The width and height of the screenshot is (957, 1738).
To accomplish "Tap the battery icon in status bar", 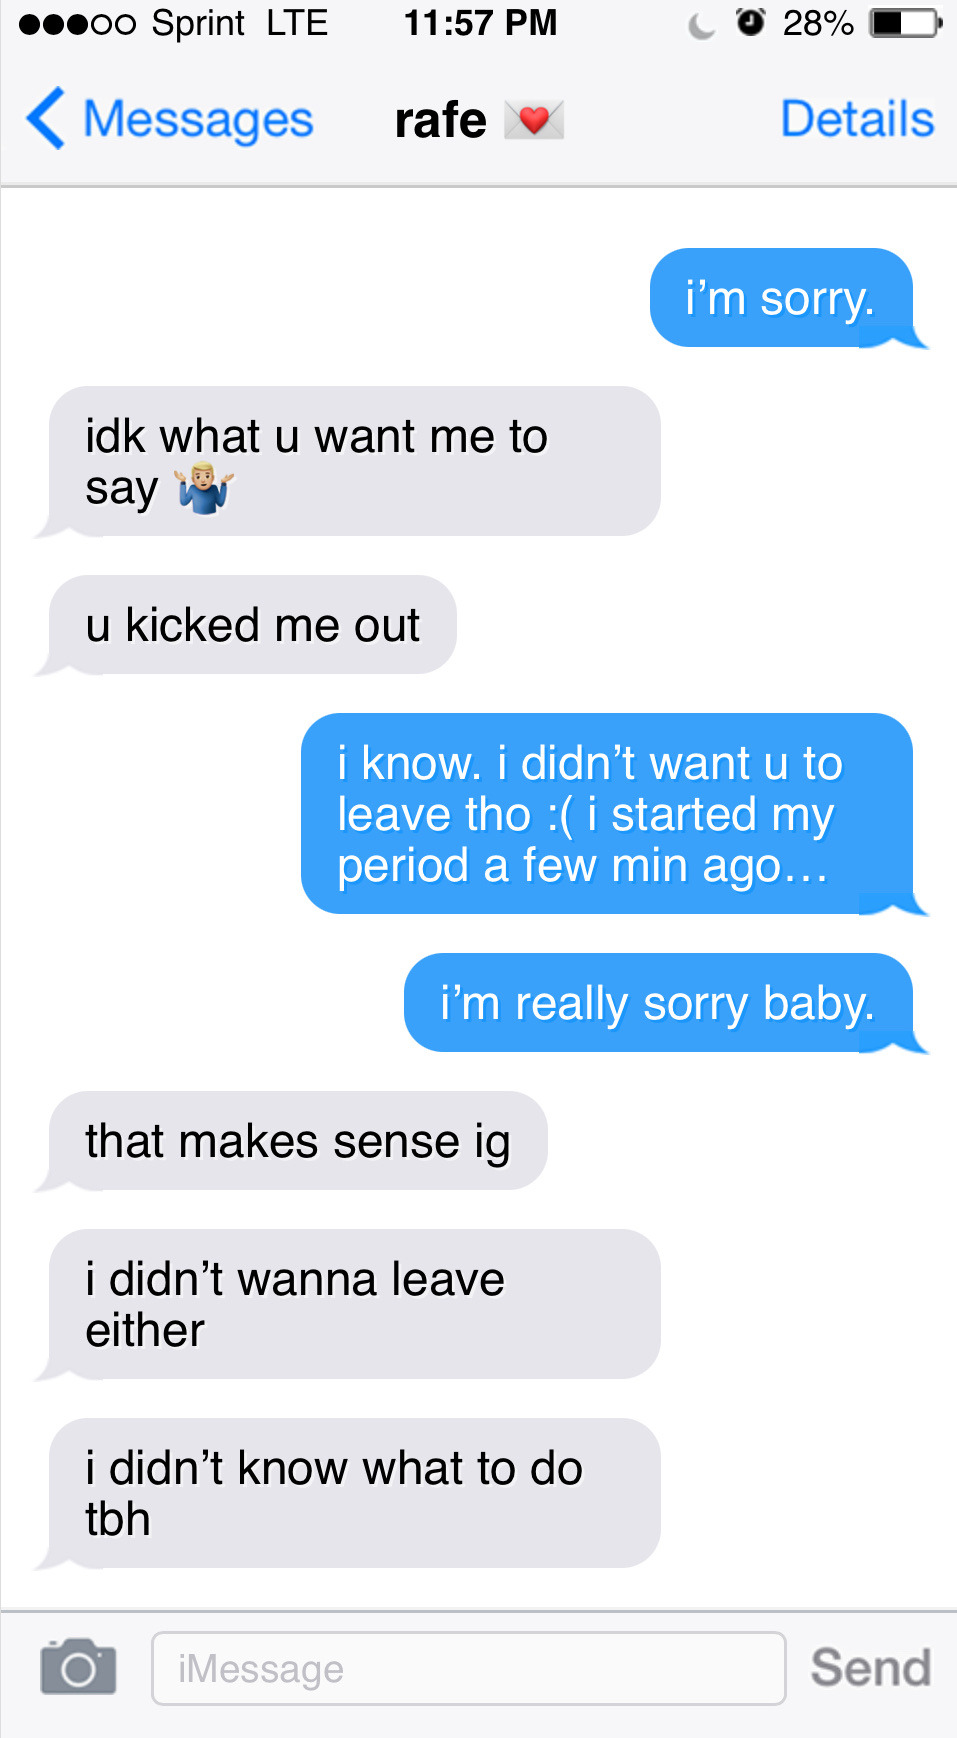I will coord(906,23).
